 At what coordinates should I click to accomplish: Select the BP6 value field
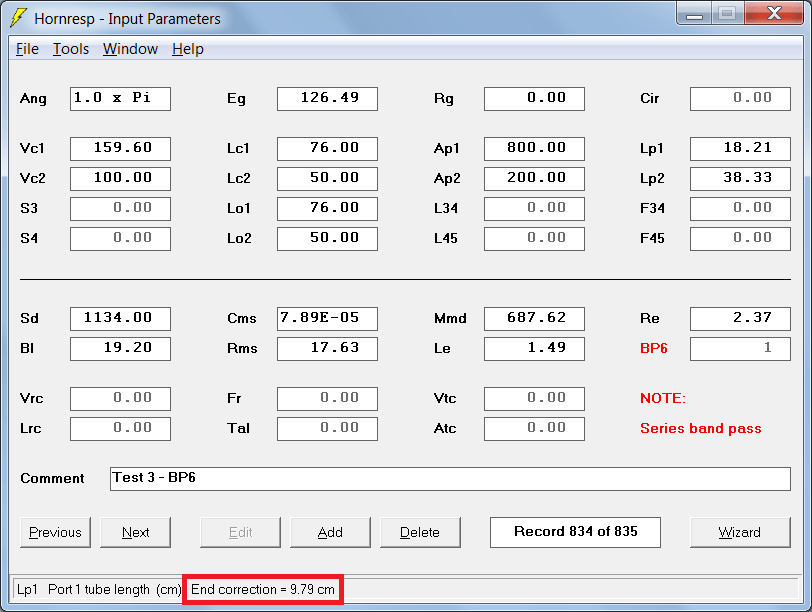[x=741, y=349]
